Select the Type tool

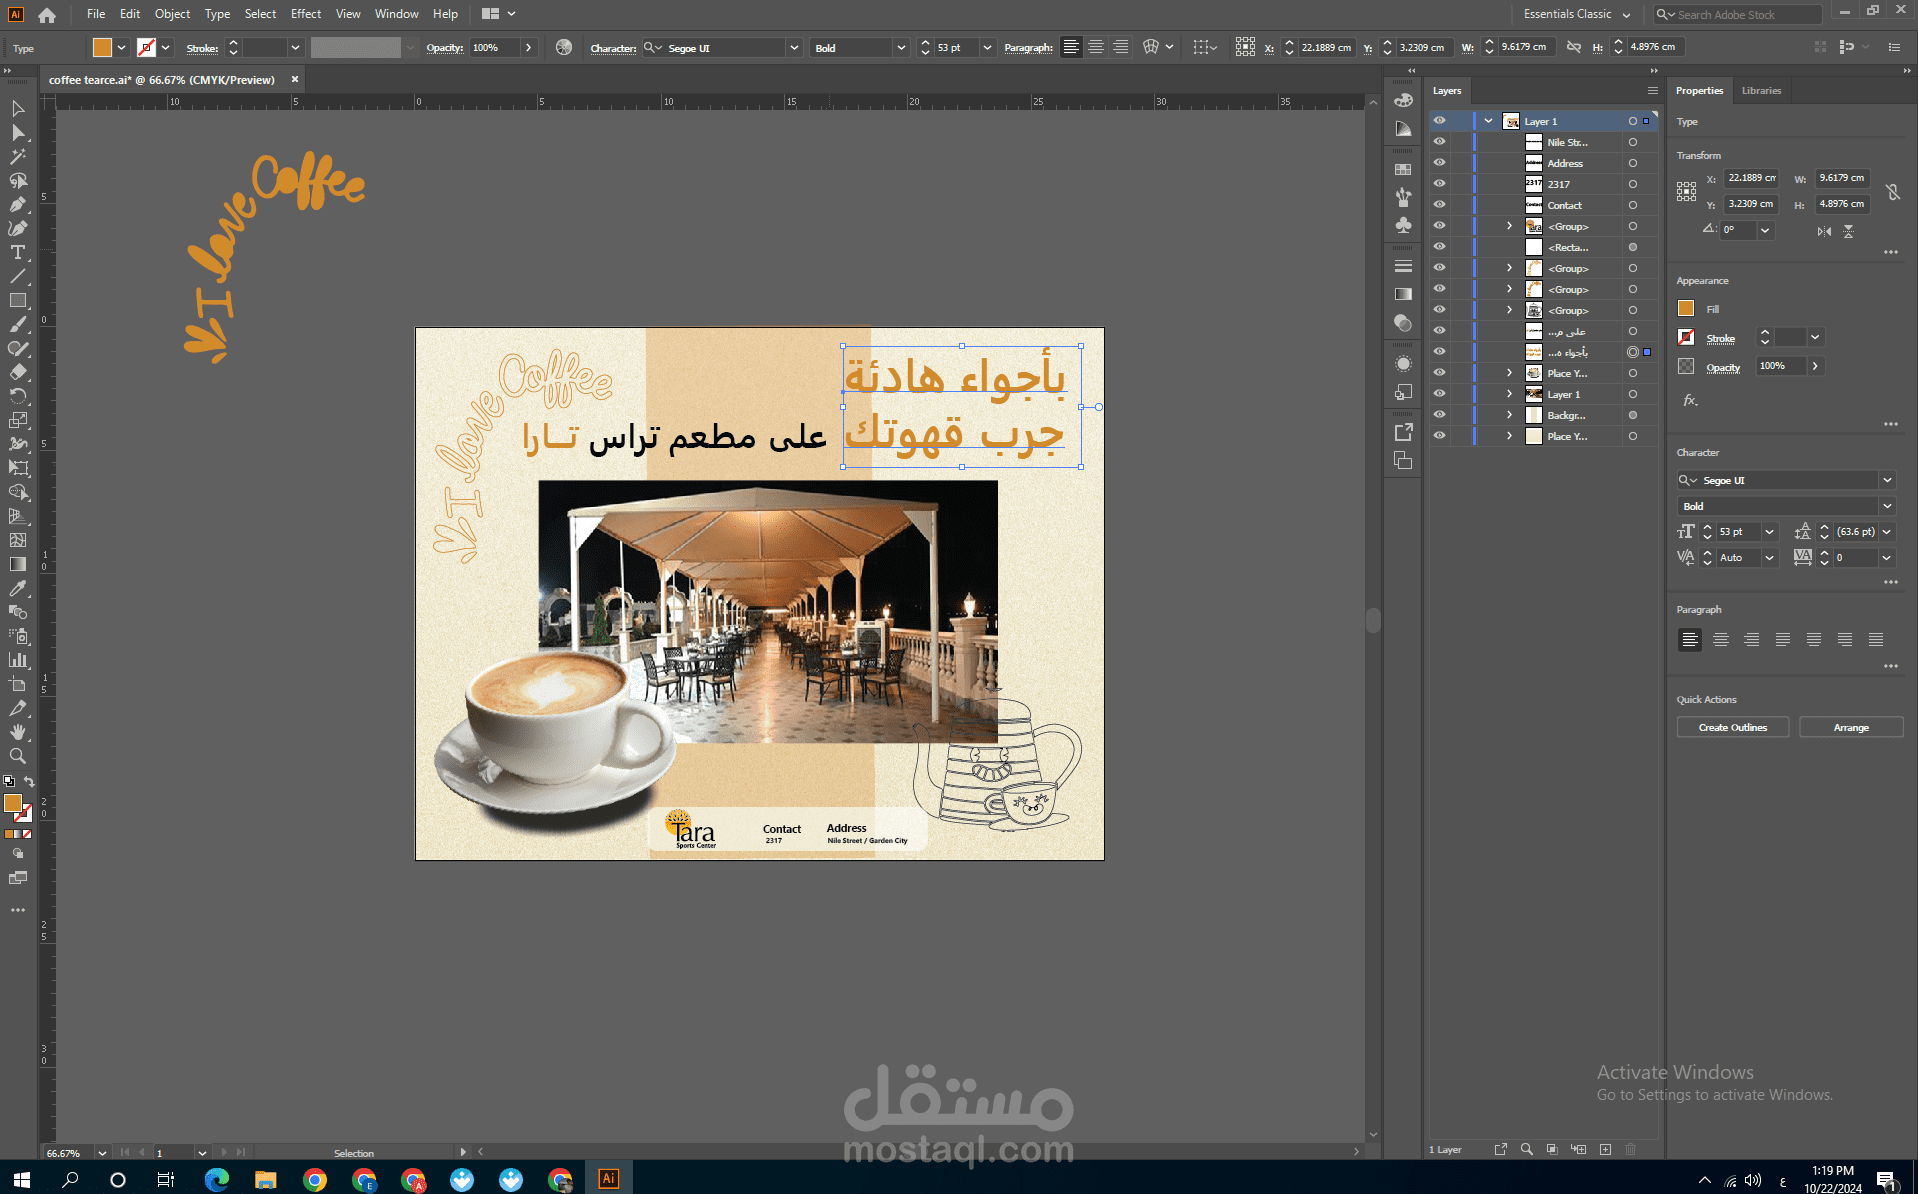tap(18, 253)
